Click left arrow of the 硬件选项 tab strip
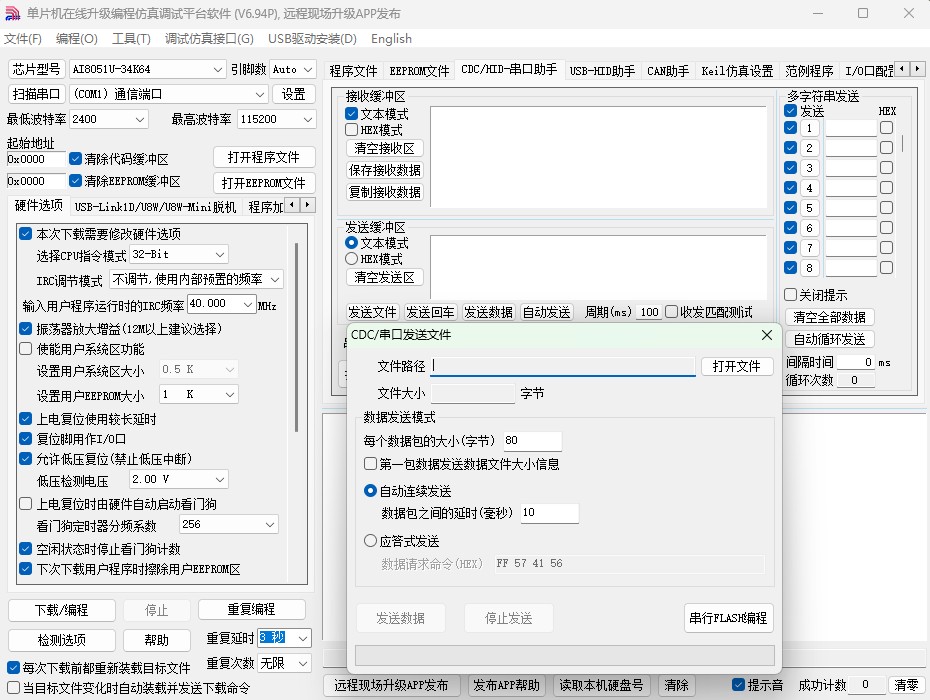Image resolution: width=930 pixels, height=700 pixels. click(x=292, y=205)
